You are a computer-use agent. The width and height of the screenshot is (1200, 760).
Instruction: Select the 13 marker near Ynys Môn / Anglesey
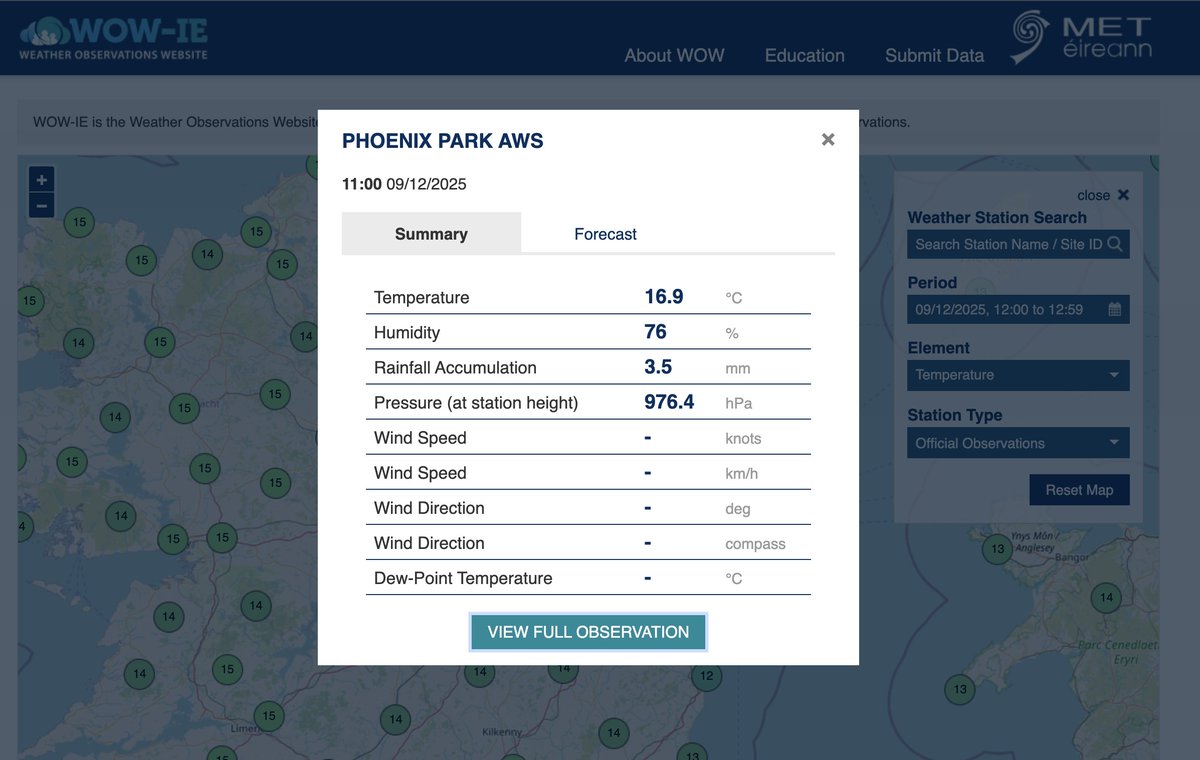point(997,548)
